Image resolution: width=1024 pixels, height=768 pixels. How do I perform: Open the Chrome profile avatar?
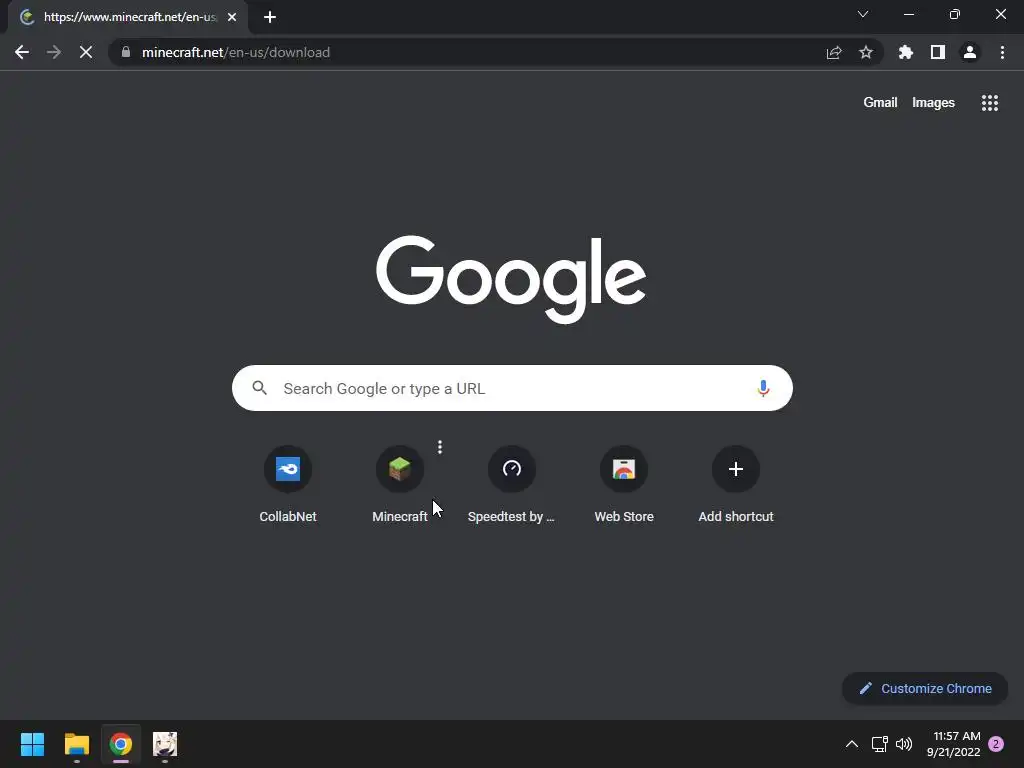970,52
